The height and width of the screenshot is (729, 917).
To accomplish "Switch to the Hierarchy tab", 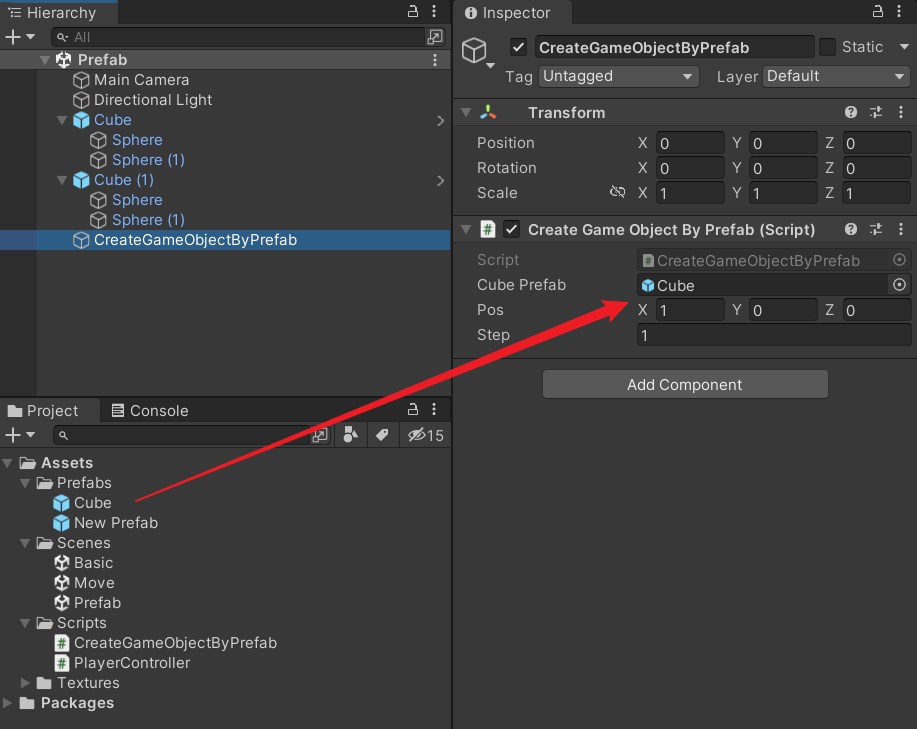I will tap(58, 13).
